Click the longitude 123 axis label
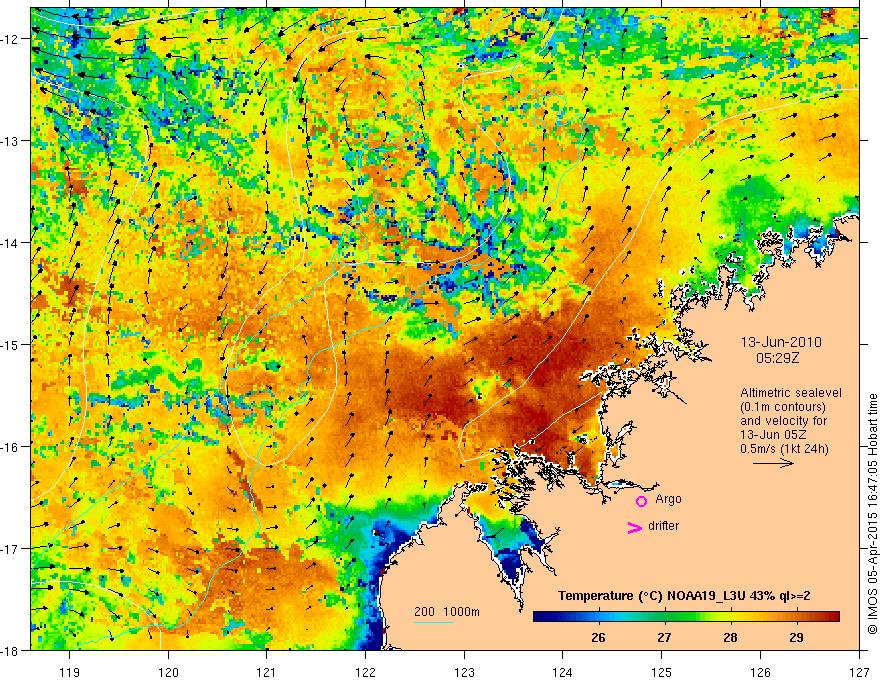 pos(464,672)
